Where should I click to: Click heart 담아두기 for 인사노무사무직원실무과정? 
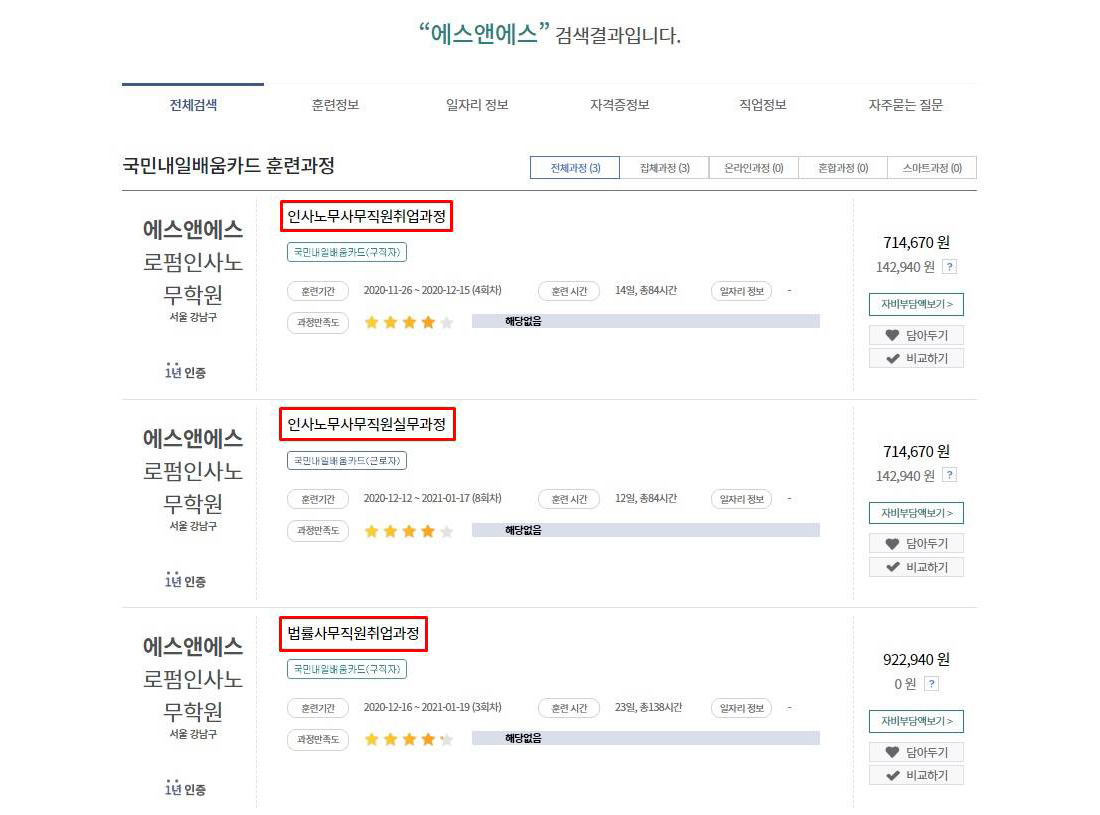[x=916, y=544]
